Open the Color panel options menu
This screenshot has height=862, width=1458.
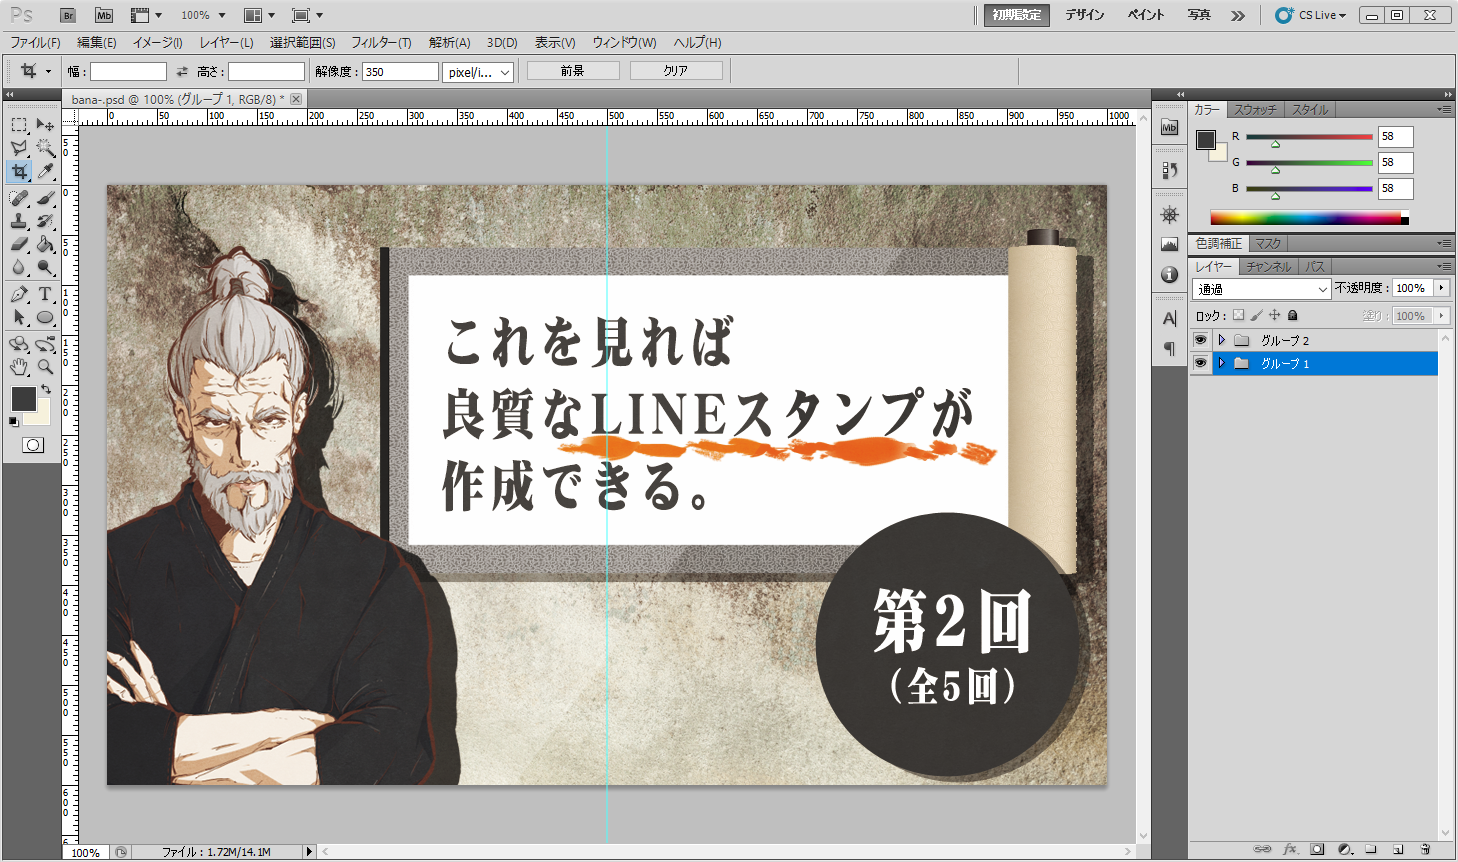1444,109
